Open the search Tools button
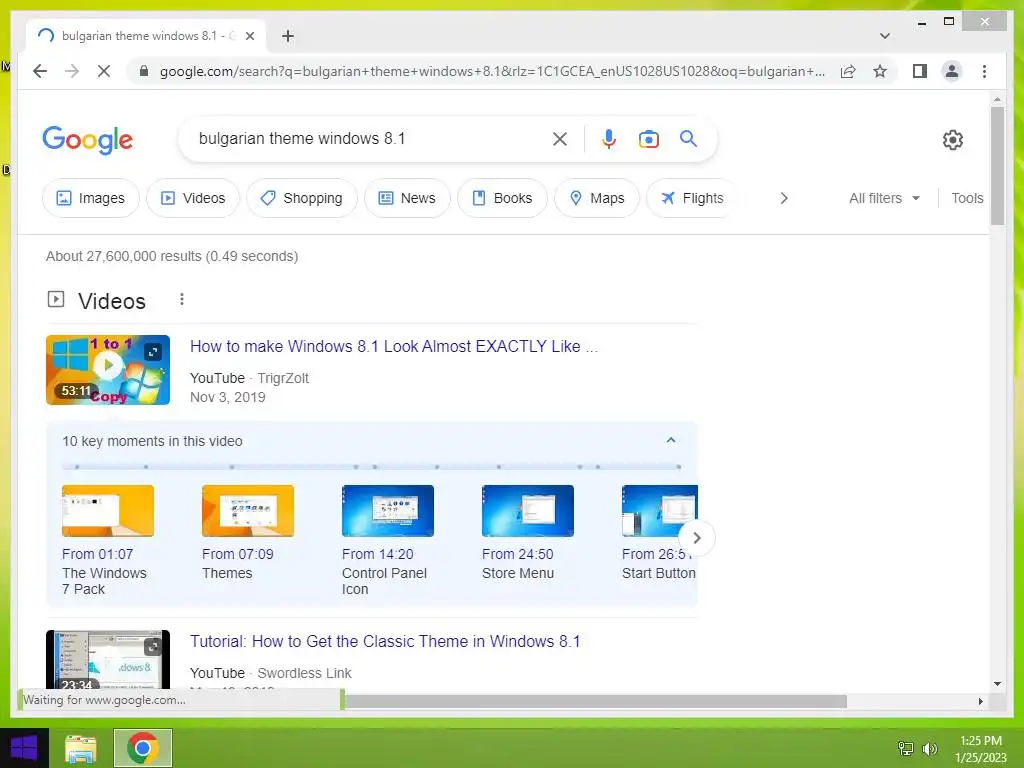 coord(967,198)
